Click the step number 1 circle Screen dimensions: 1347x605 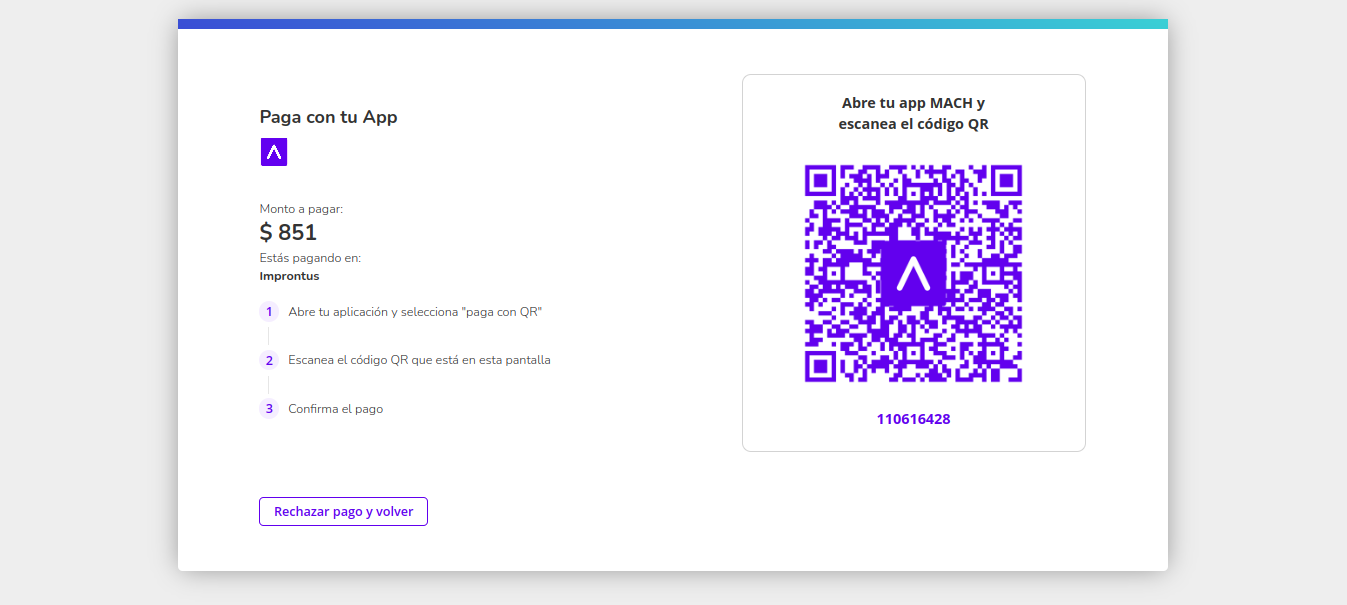point(269,311)
